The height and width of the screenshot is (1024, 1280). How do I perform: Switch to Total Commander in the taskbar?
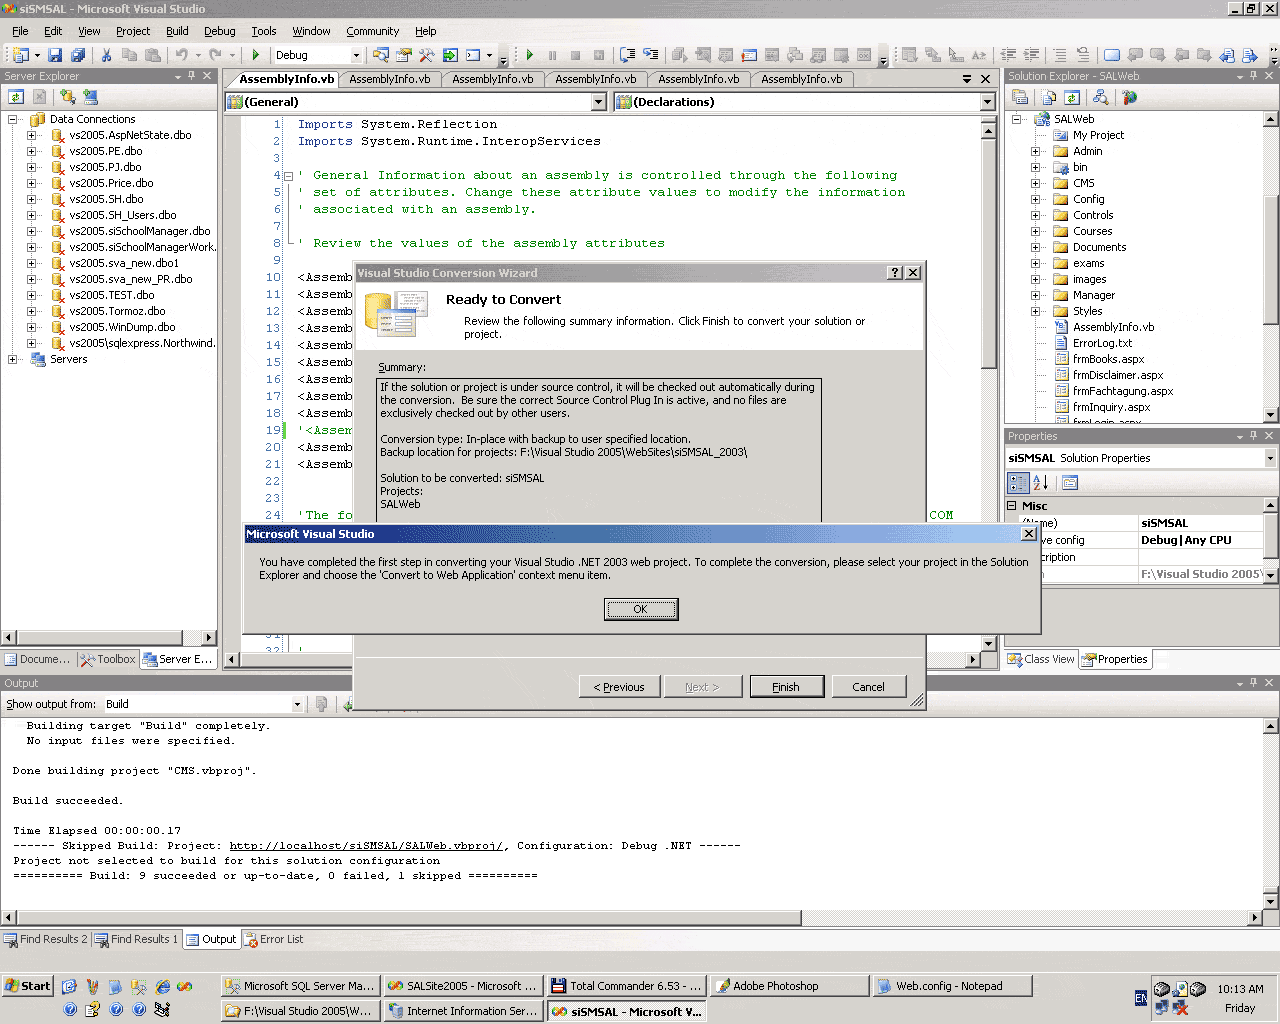626,986
